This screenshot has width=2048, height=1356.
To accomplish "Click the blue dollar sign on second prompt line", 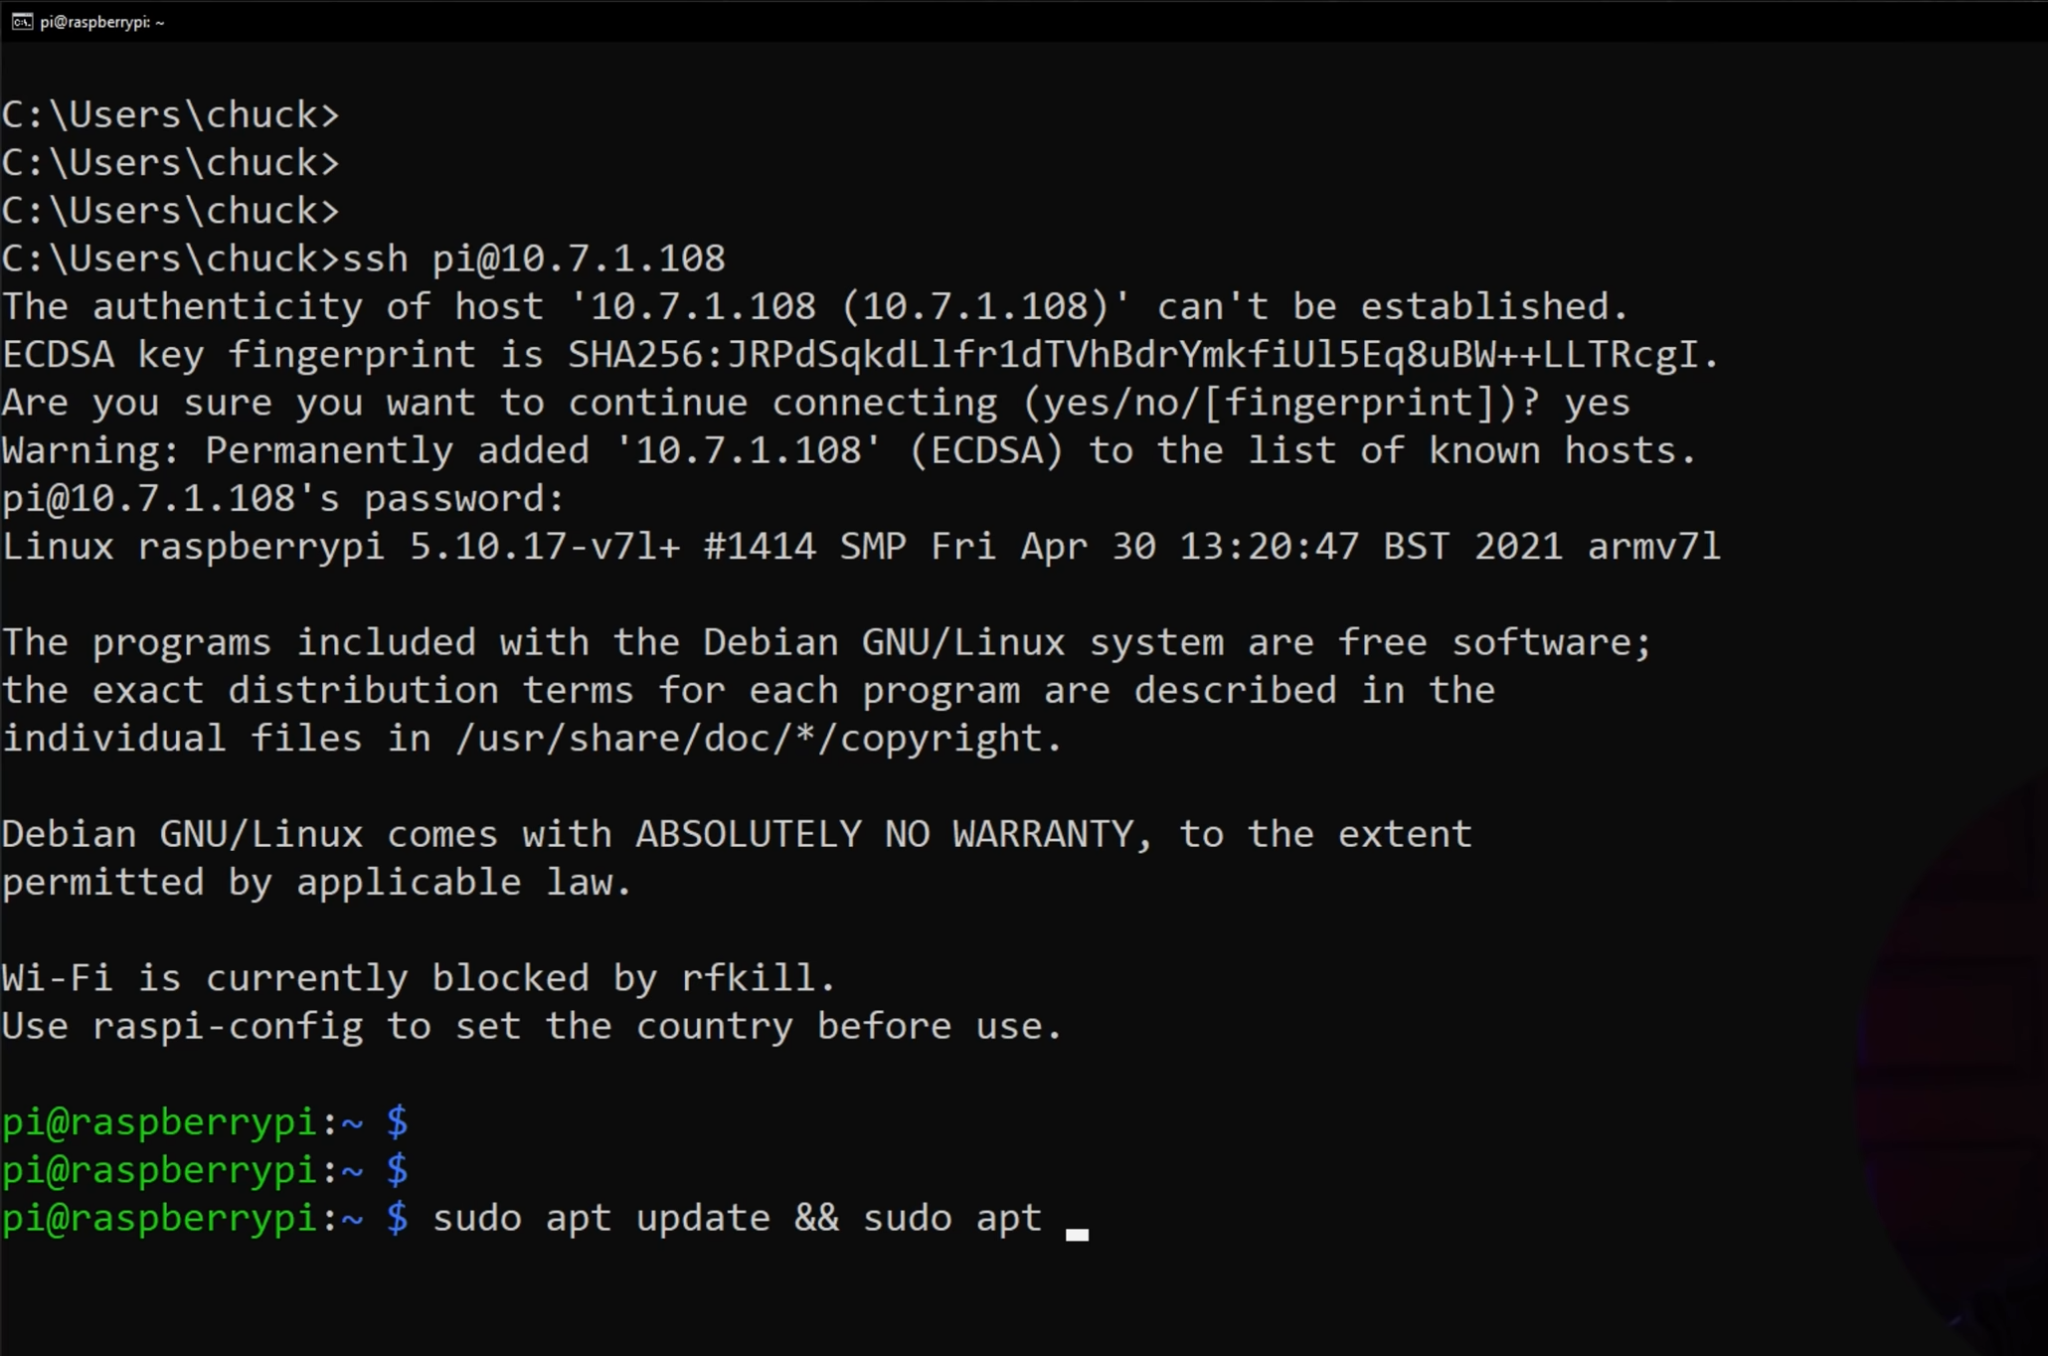I will pos(398,1169).
